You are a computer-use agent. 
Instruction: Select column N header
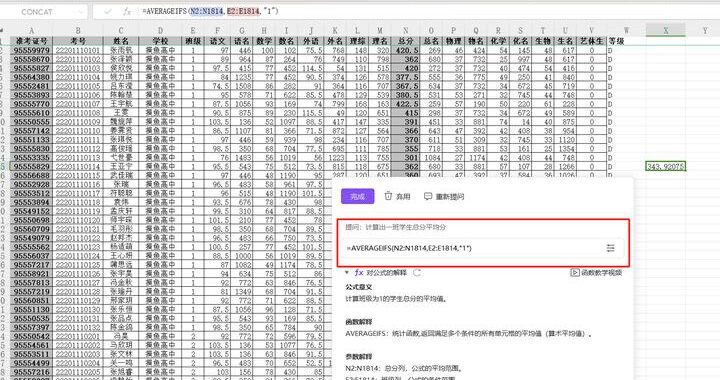point(405,31)
